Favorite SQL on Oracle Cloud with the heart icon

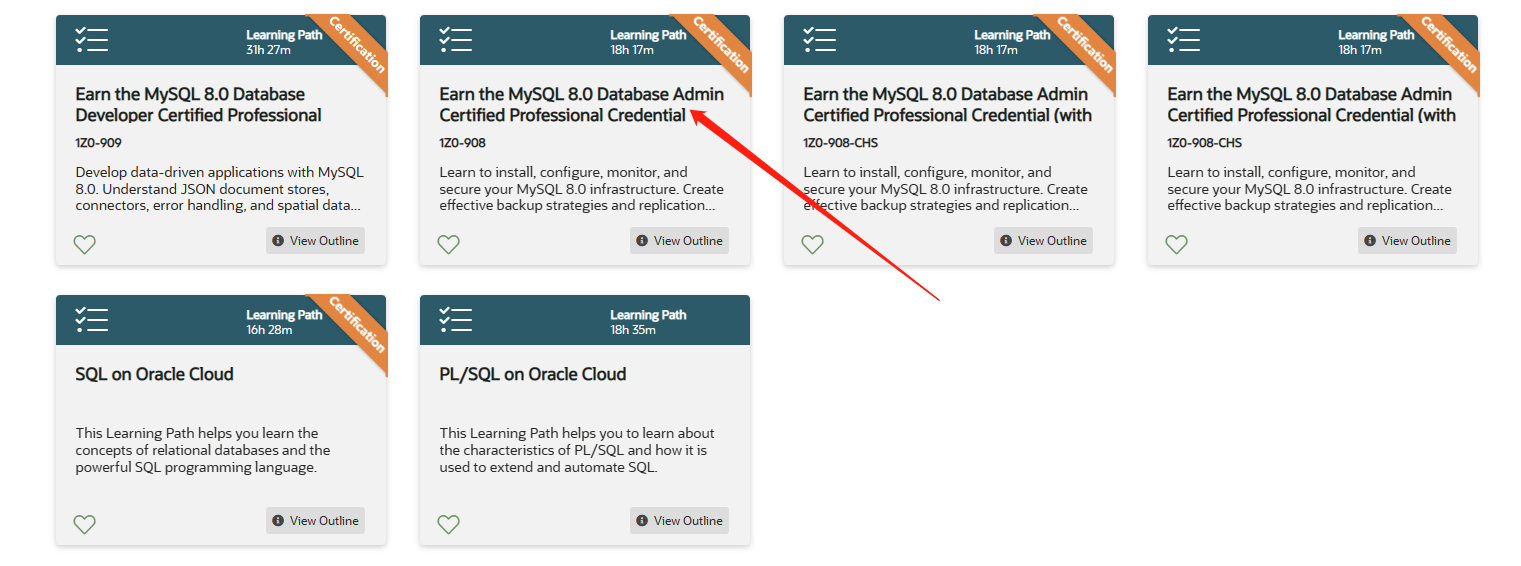point(85,523)
